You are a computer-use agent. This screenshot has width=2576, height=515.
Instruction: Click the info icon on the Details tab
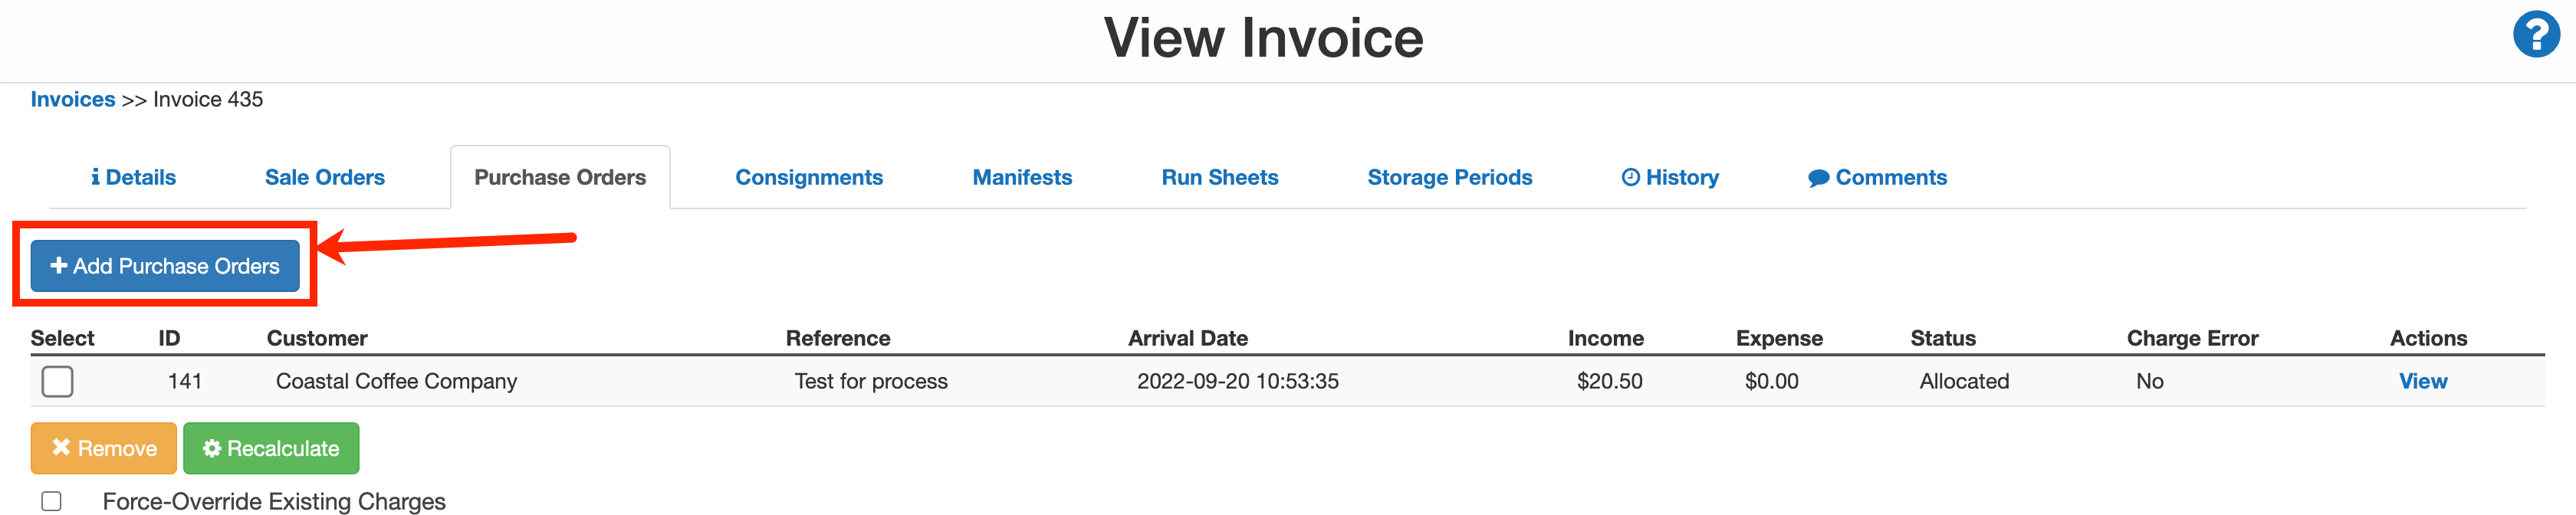[x=96, y=177]
